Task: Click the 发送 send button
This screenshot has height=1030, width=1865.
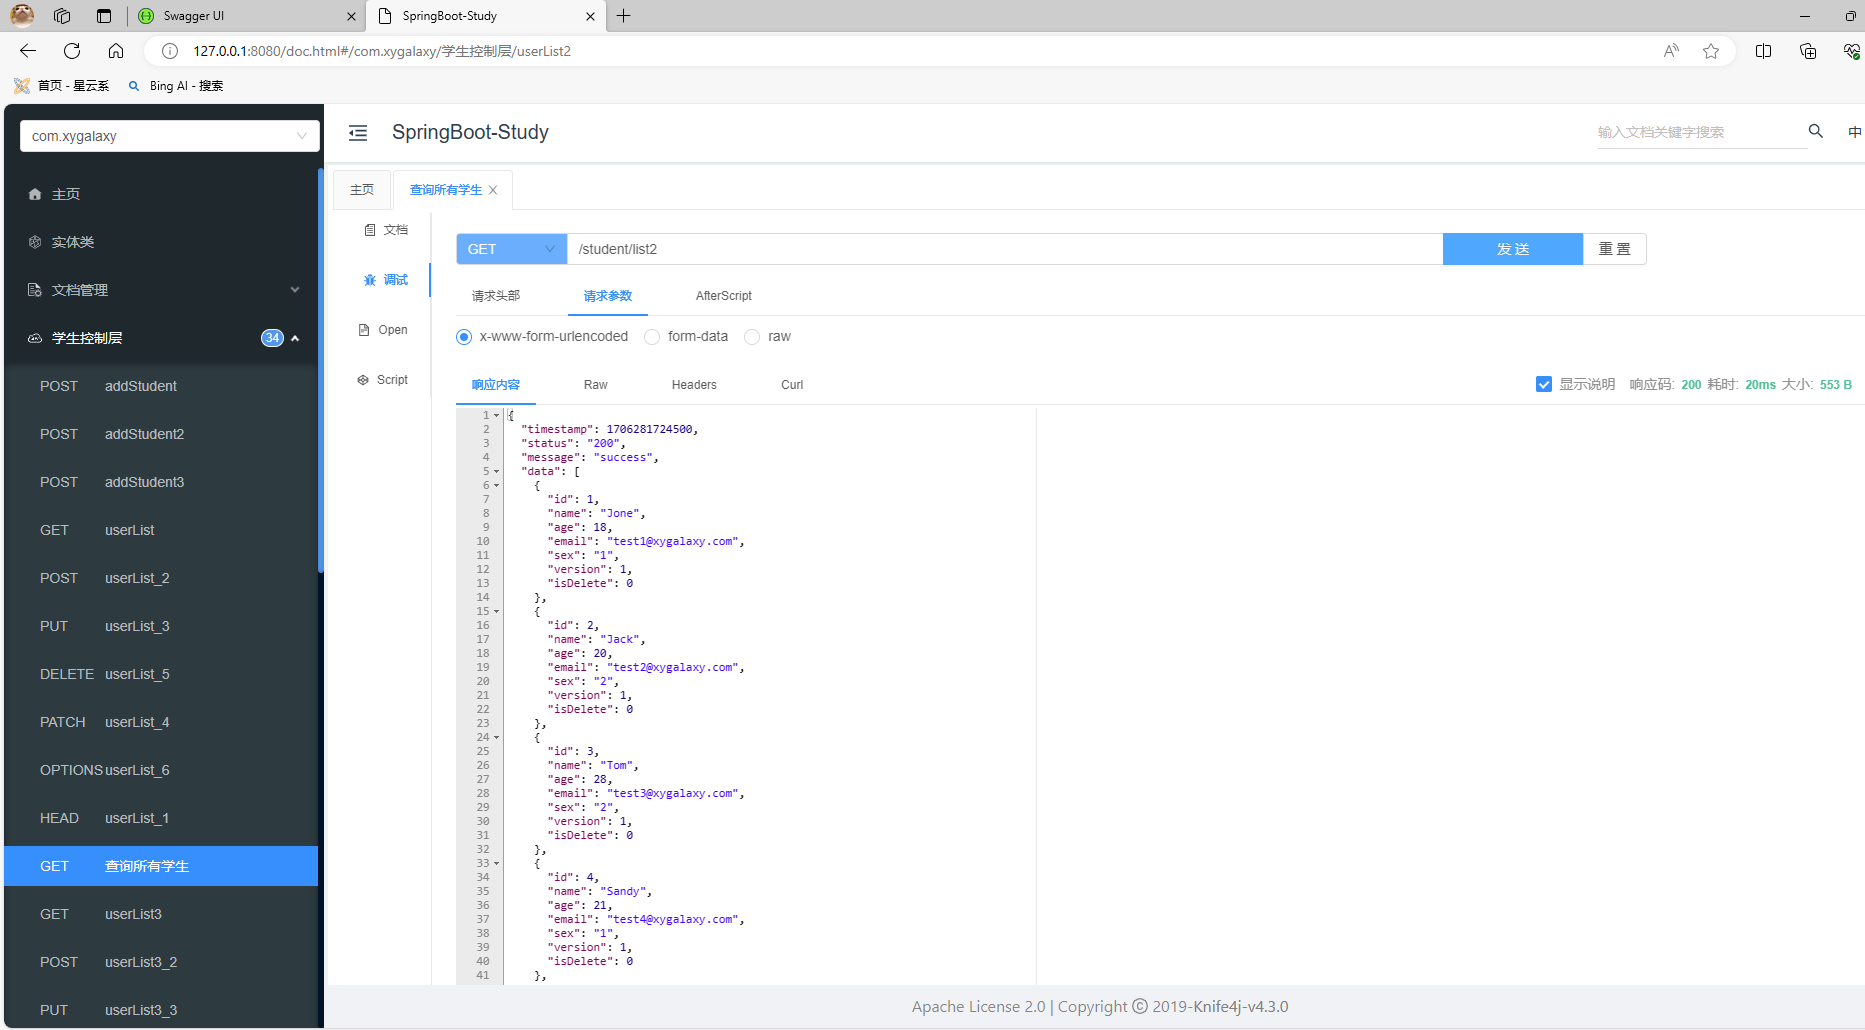Action: (x=1513, y=249)
